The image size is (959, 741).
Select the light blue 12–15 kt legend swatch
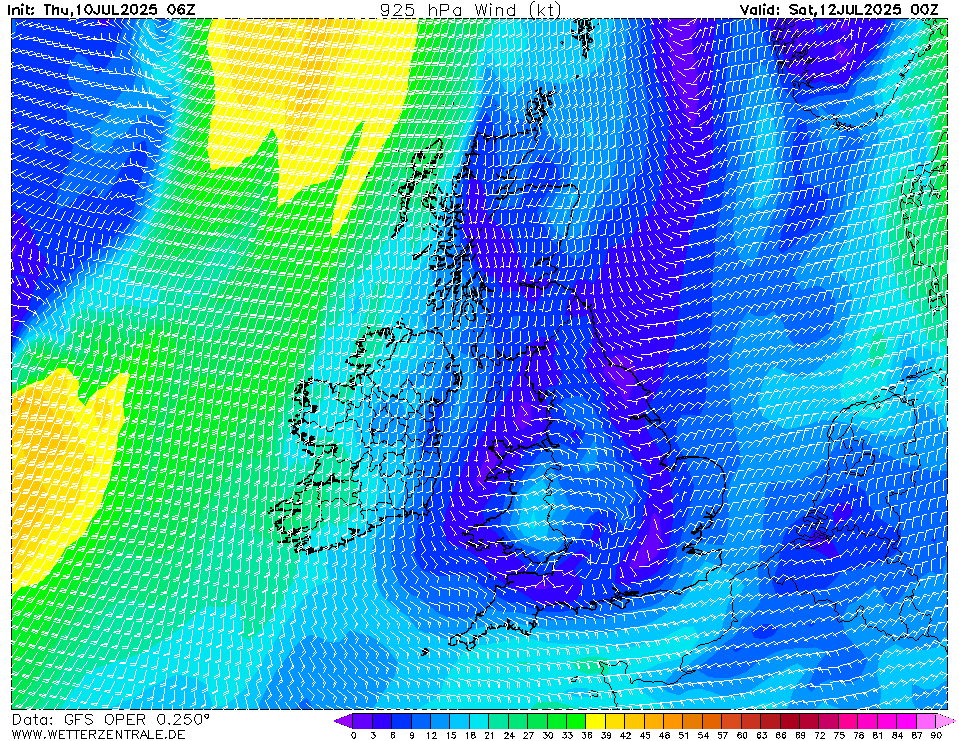coord(441,721)
